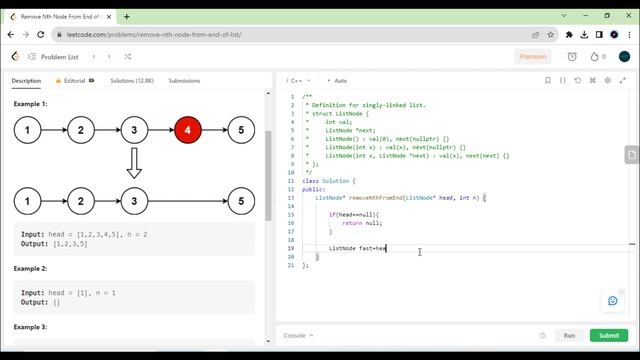Switch to the Description tab
The width and height of the screenshot is (640, 360).
pos(26,81)
